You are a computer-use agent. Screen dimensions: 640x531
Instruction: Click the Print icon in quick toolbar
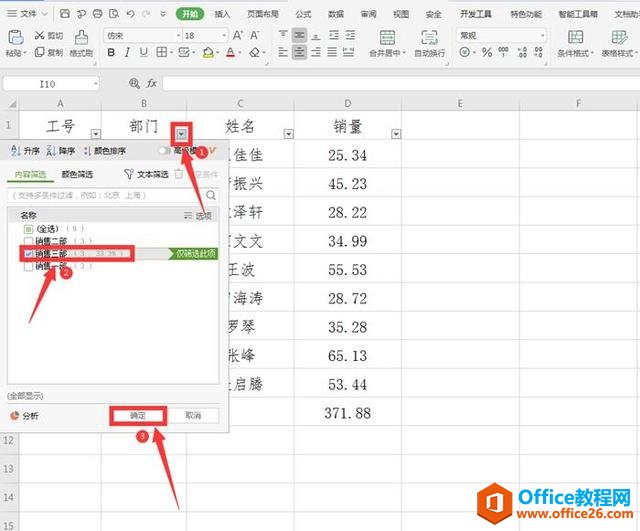coord(98,14)
